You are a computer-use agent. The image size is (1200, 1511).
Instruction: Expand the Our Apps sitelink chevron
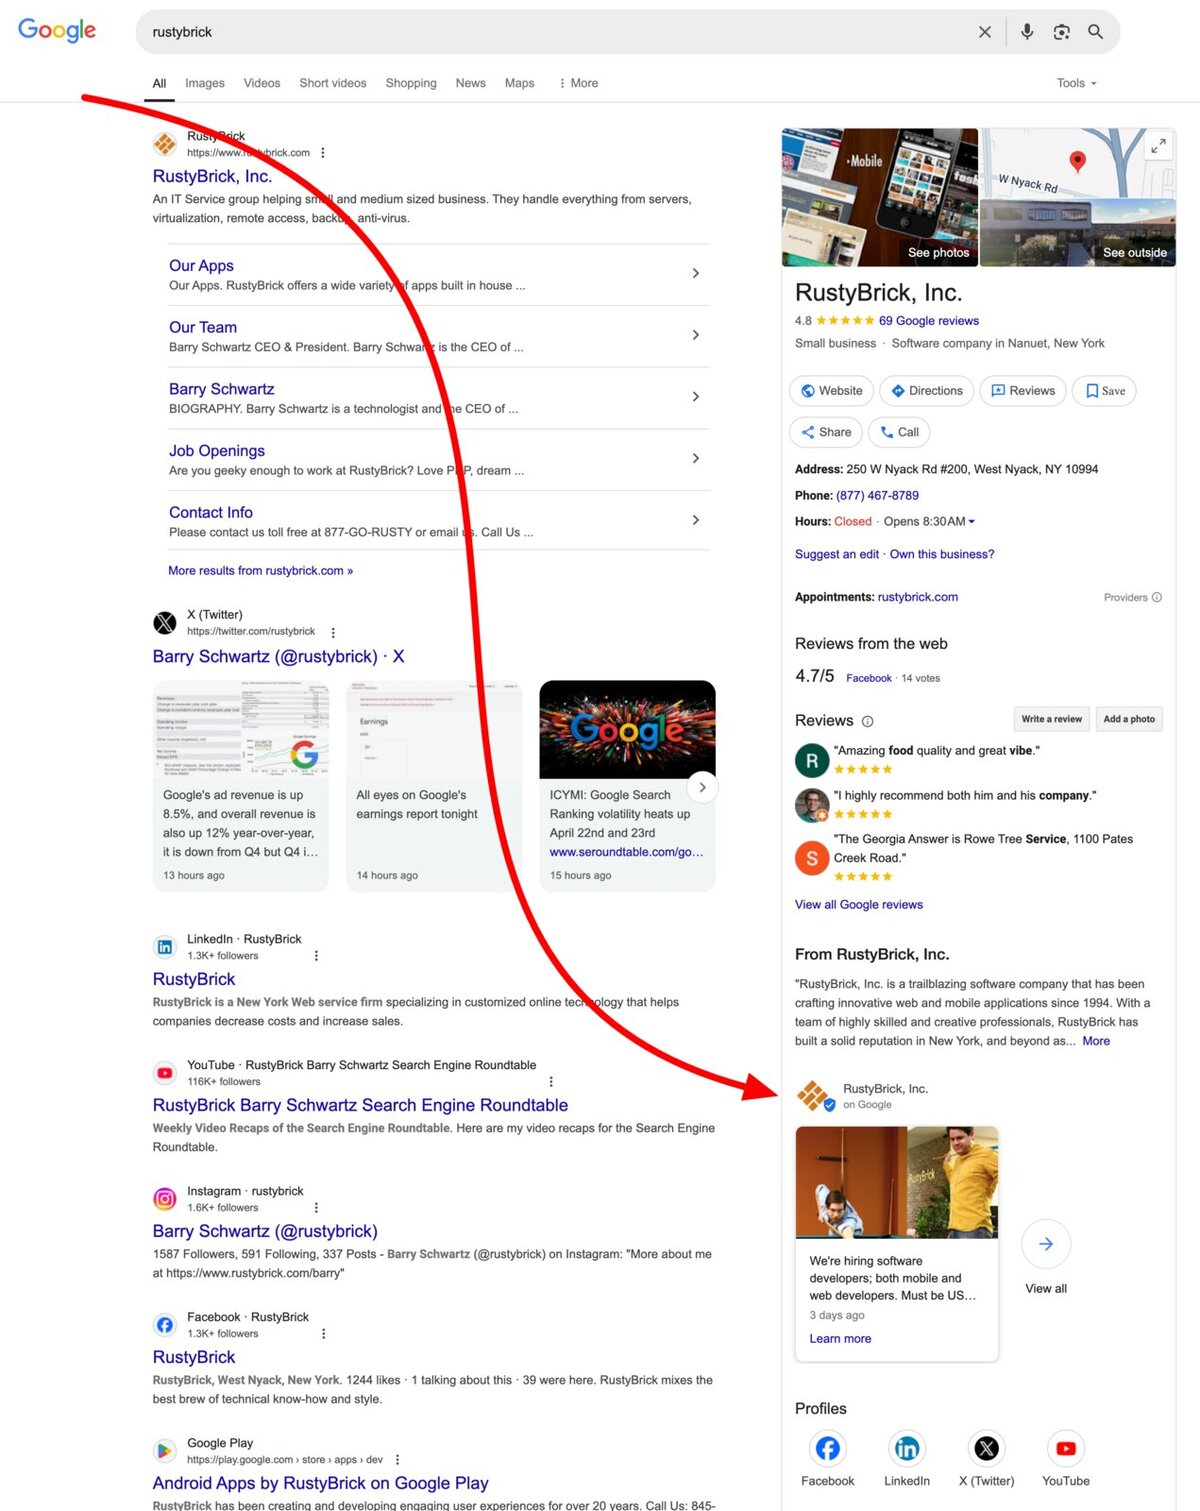(x=696, y=274)
